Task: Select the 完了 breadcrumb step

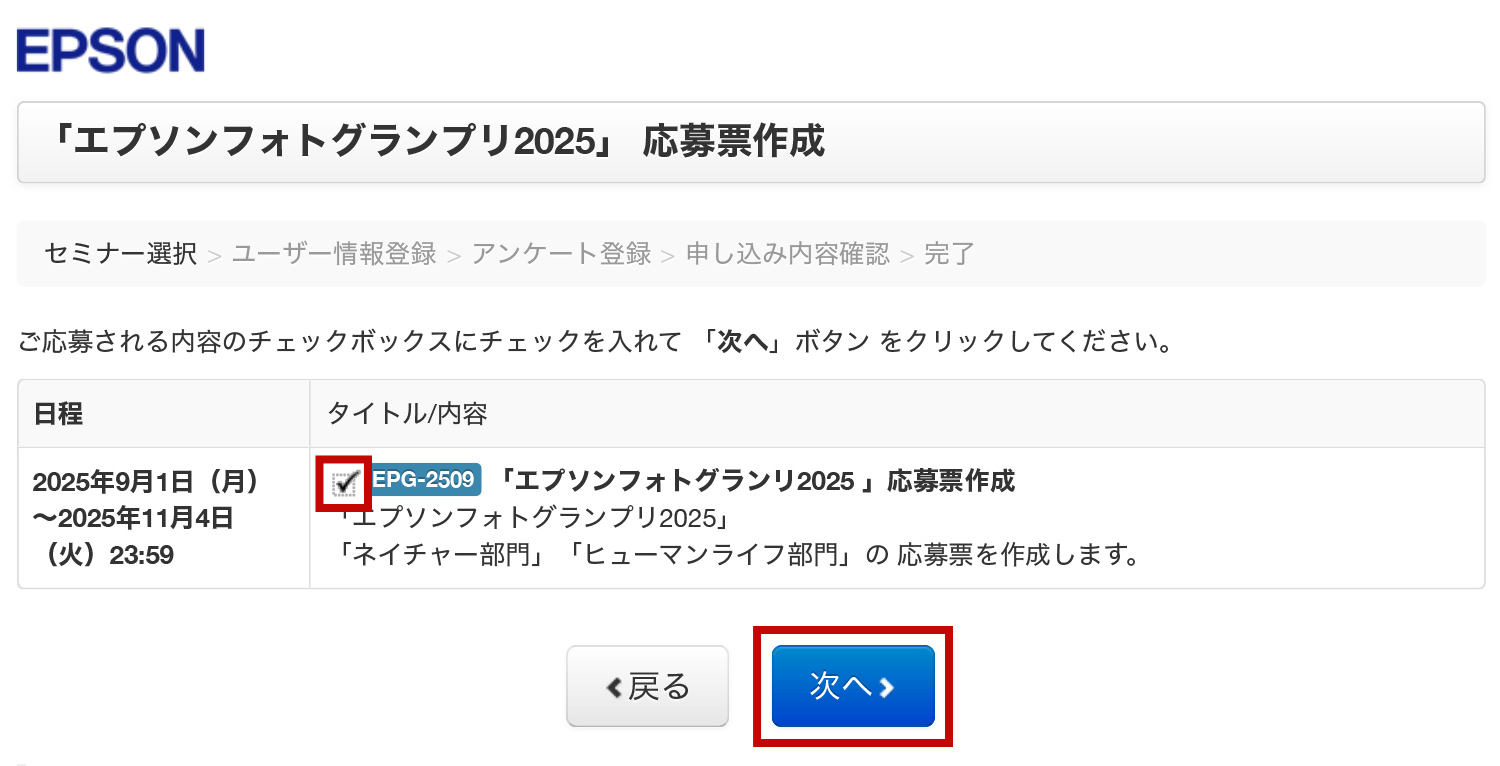Action: (949, 254)
